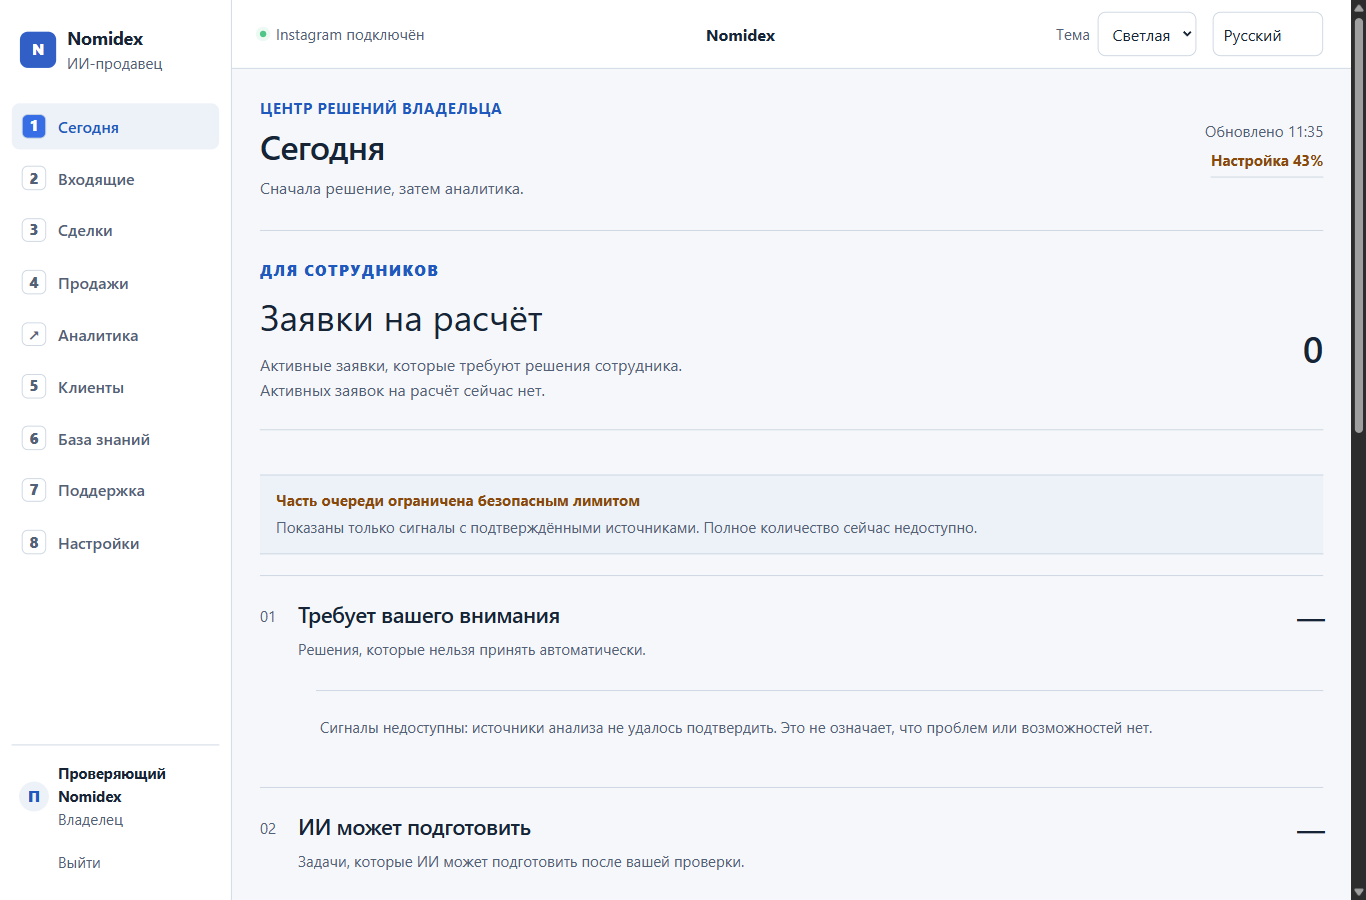Collapse the "ИИ может подготовить" section
Image resolution: width=1366 pixels, height=900 pixels.
coord(1310,832)
